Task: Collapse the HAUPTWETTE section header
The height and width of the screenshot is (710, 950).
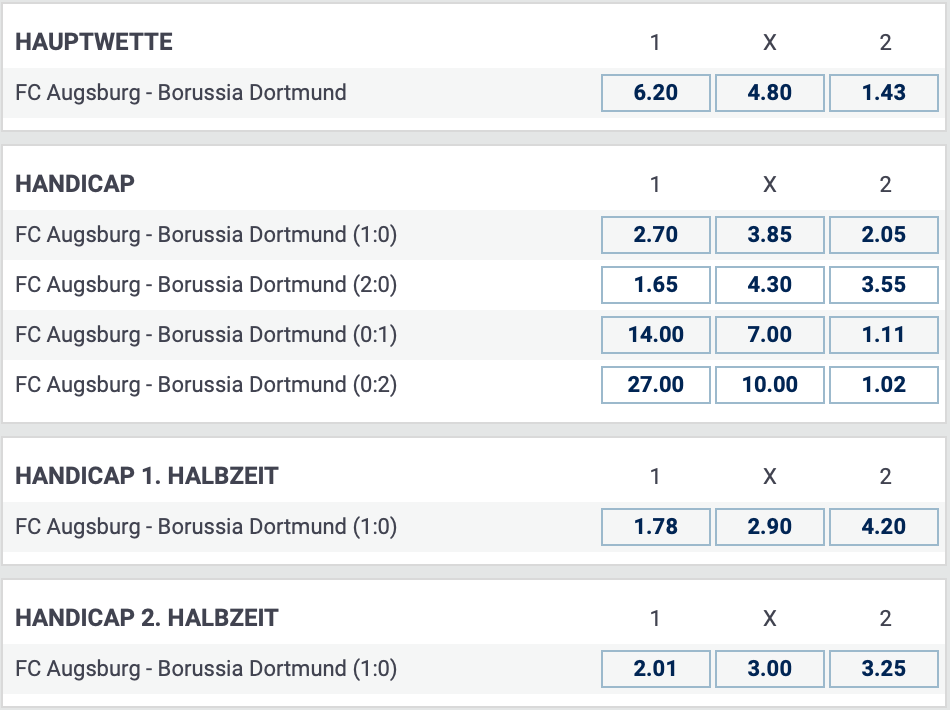Action: click(94, 42)
